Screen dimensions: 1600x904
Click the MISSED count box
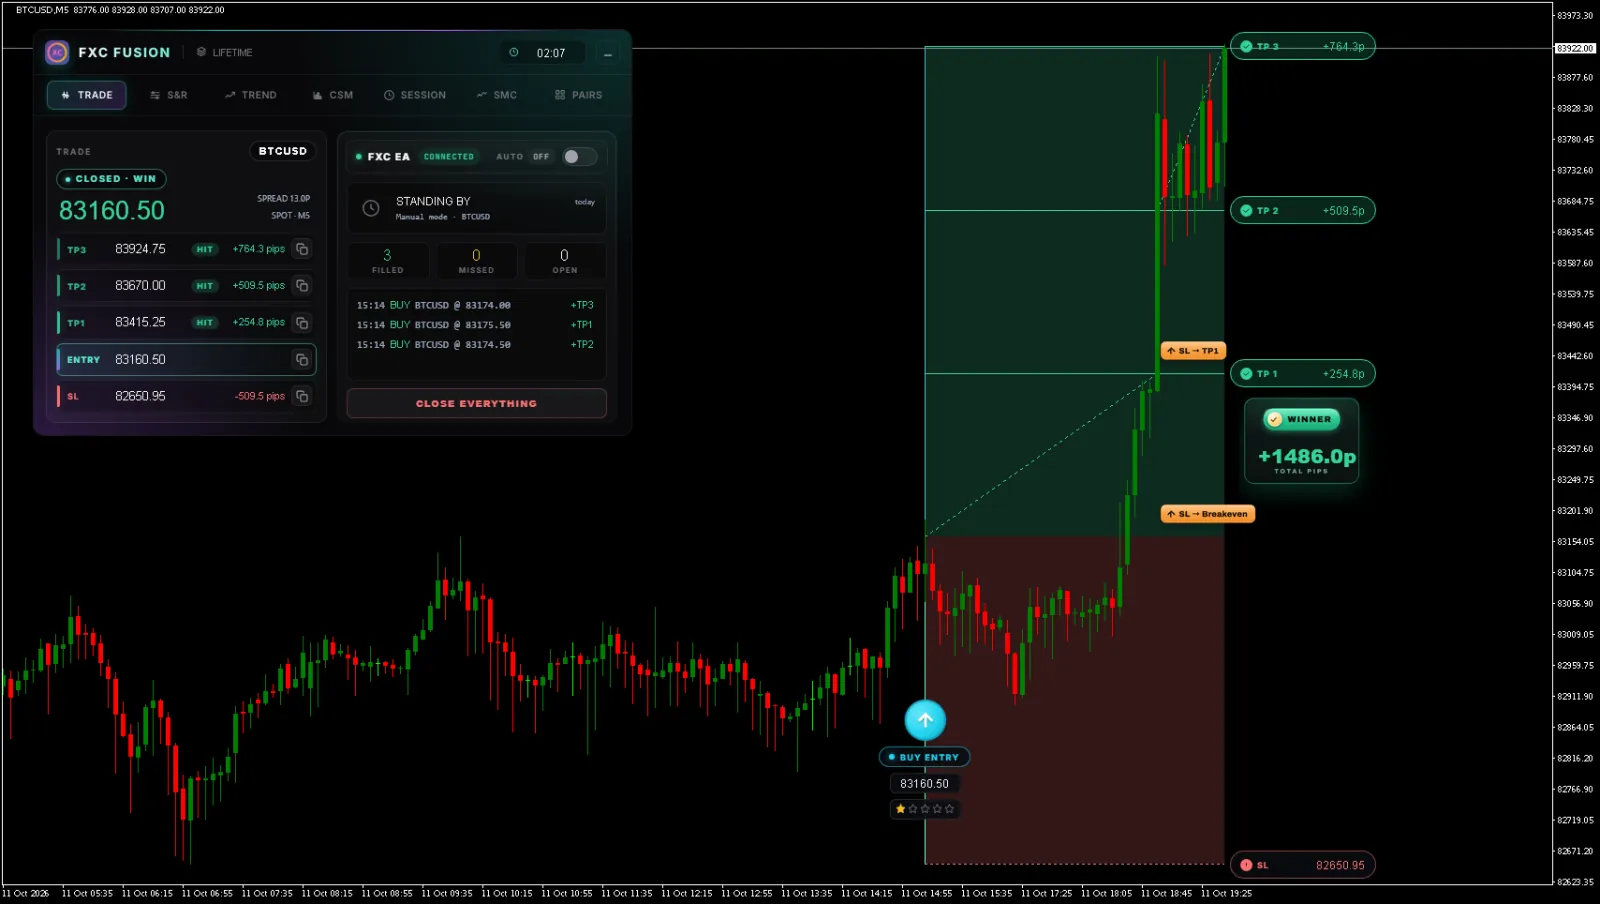coord(476,261)
